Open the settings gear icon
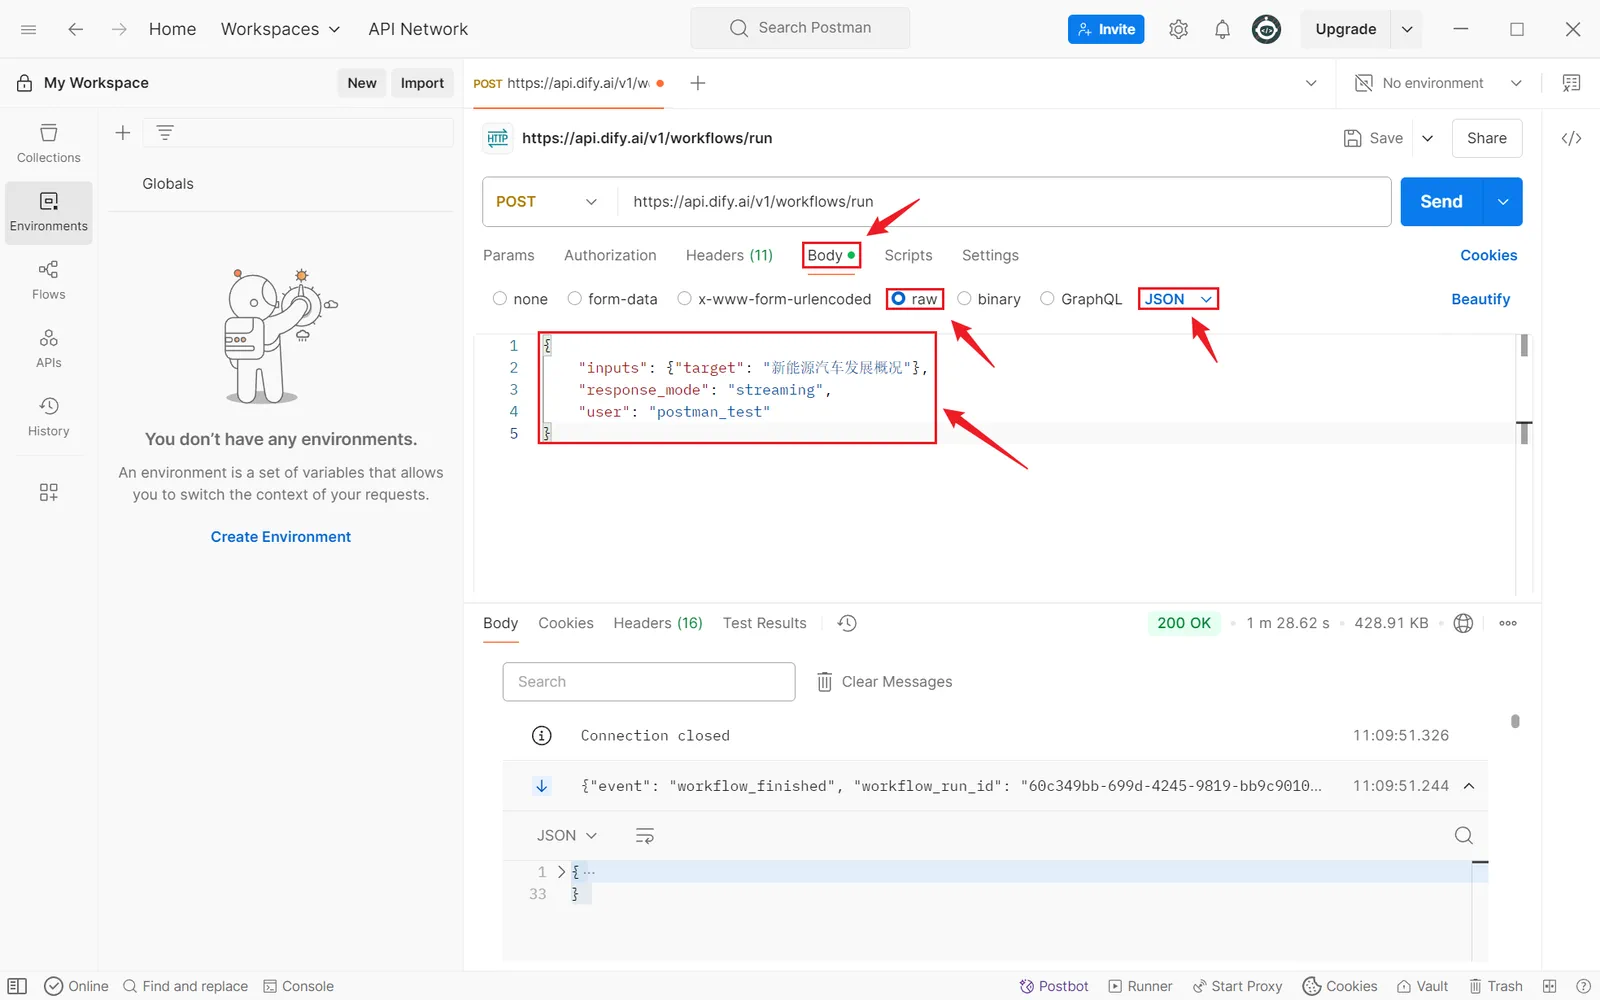1600x1000 pixels. point(1178,29)
